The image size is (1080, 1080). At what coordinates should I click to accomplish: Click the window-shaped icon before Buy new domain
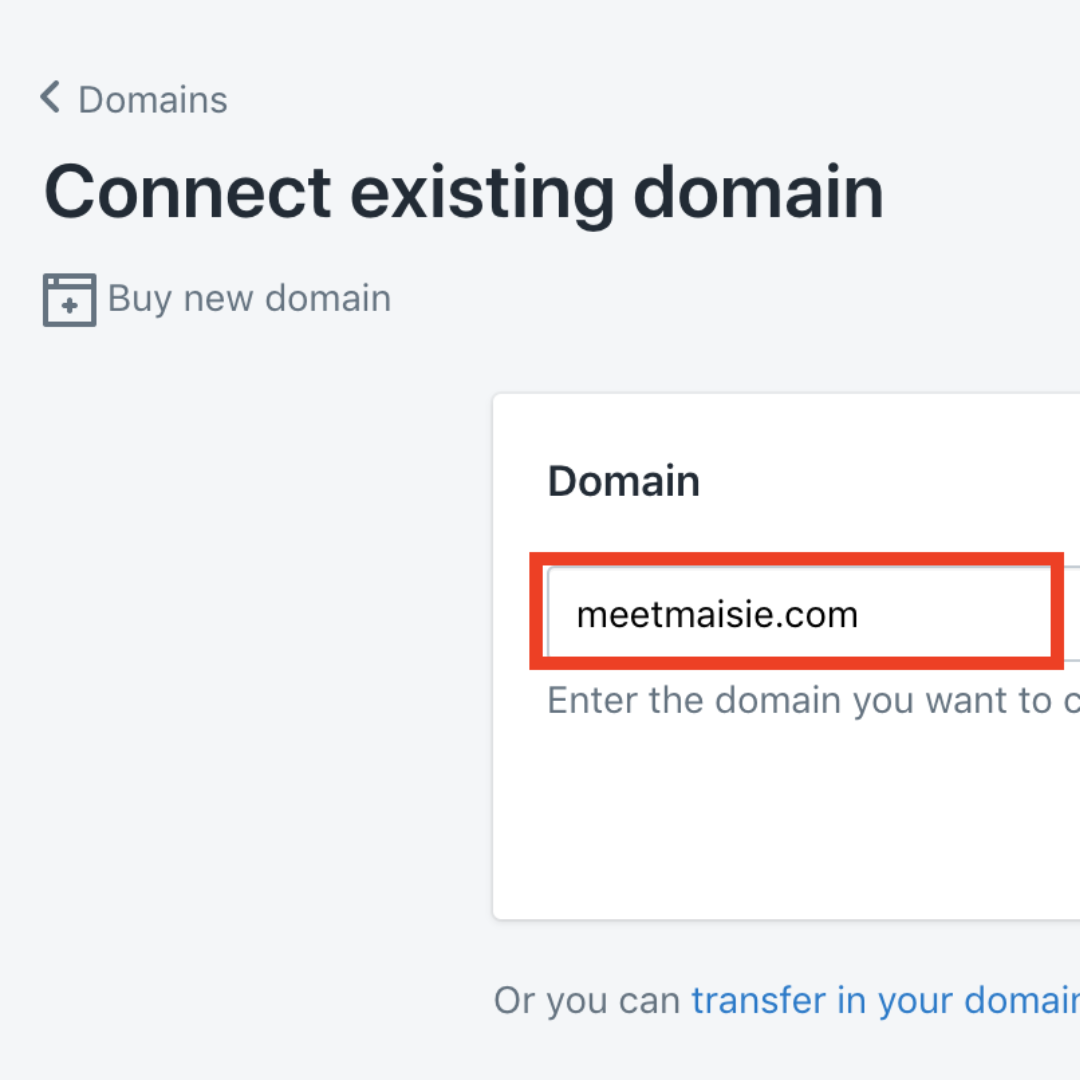68,298
